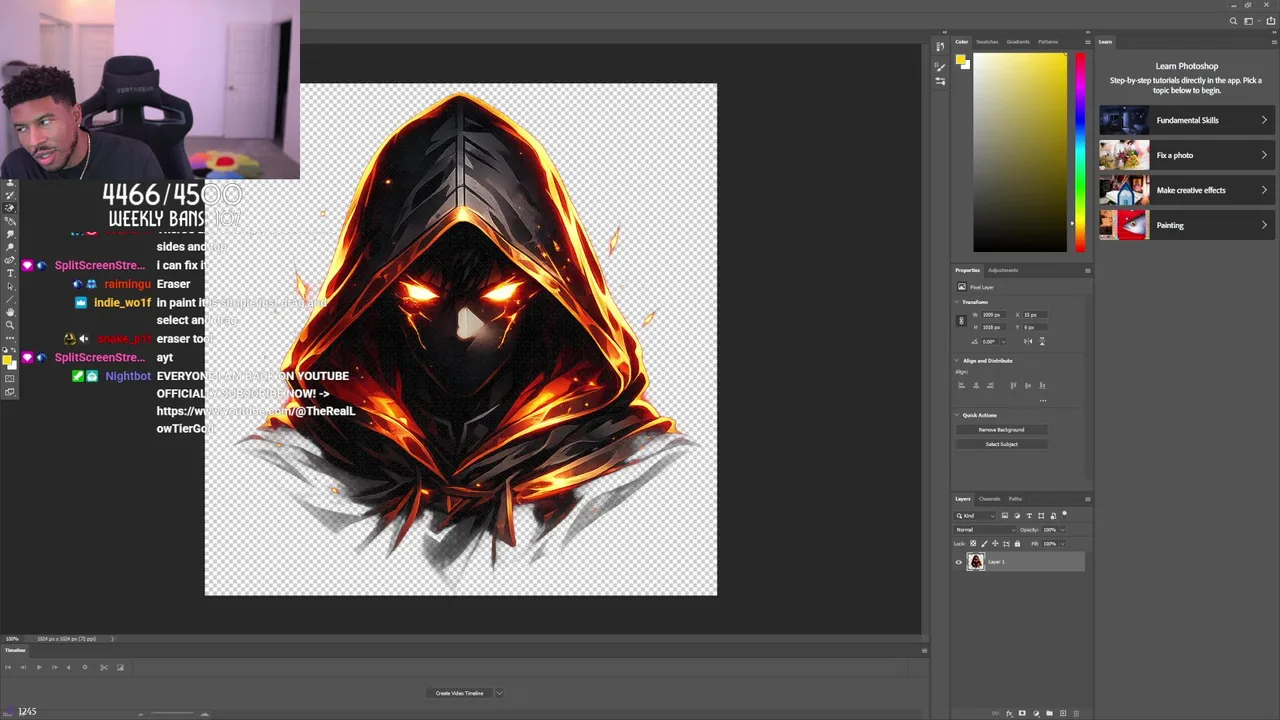The width and height of the screenshot is (1280, 720).
Task: Toggle lock position
Action: 995,543
